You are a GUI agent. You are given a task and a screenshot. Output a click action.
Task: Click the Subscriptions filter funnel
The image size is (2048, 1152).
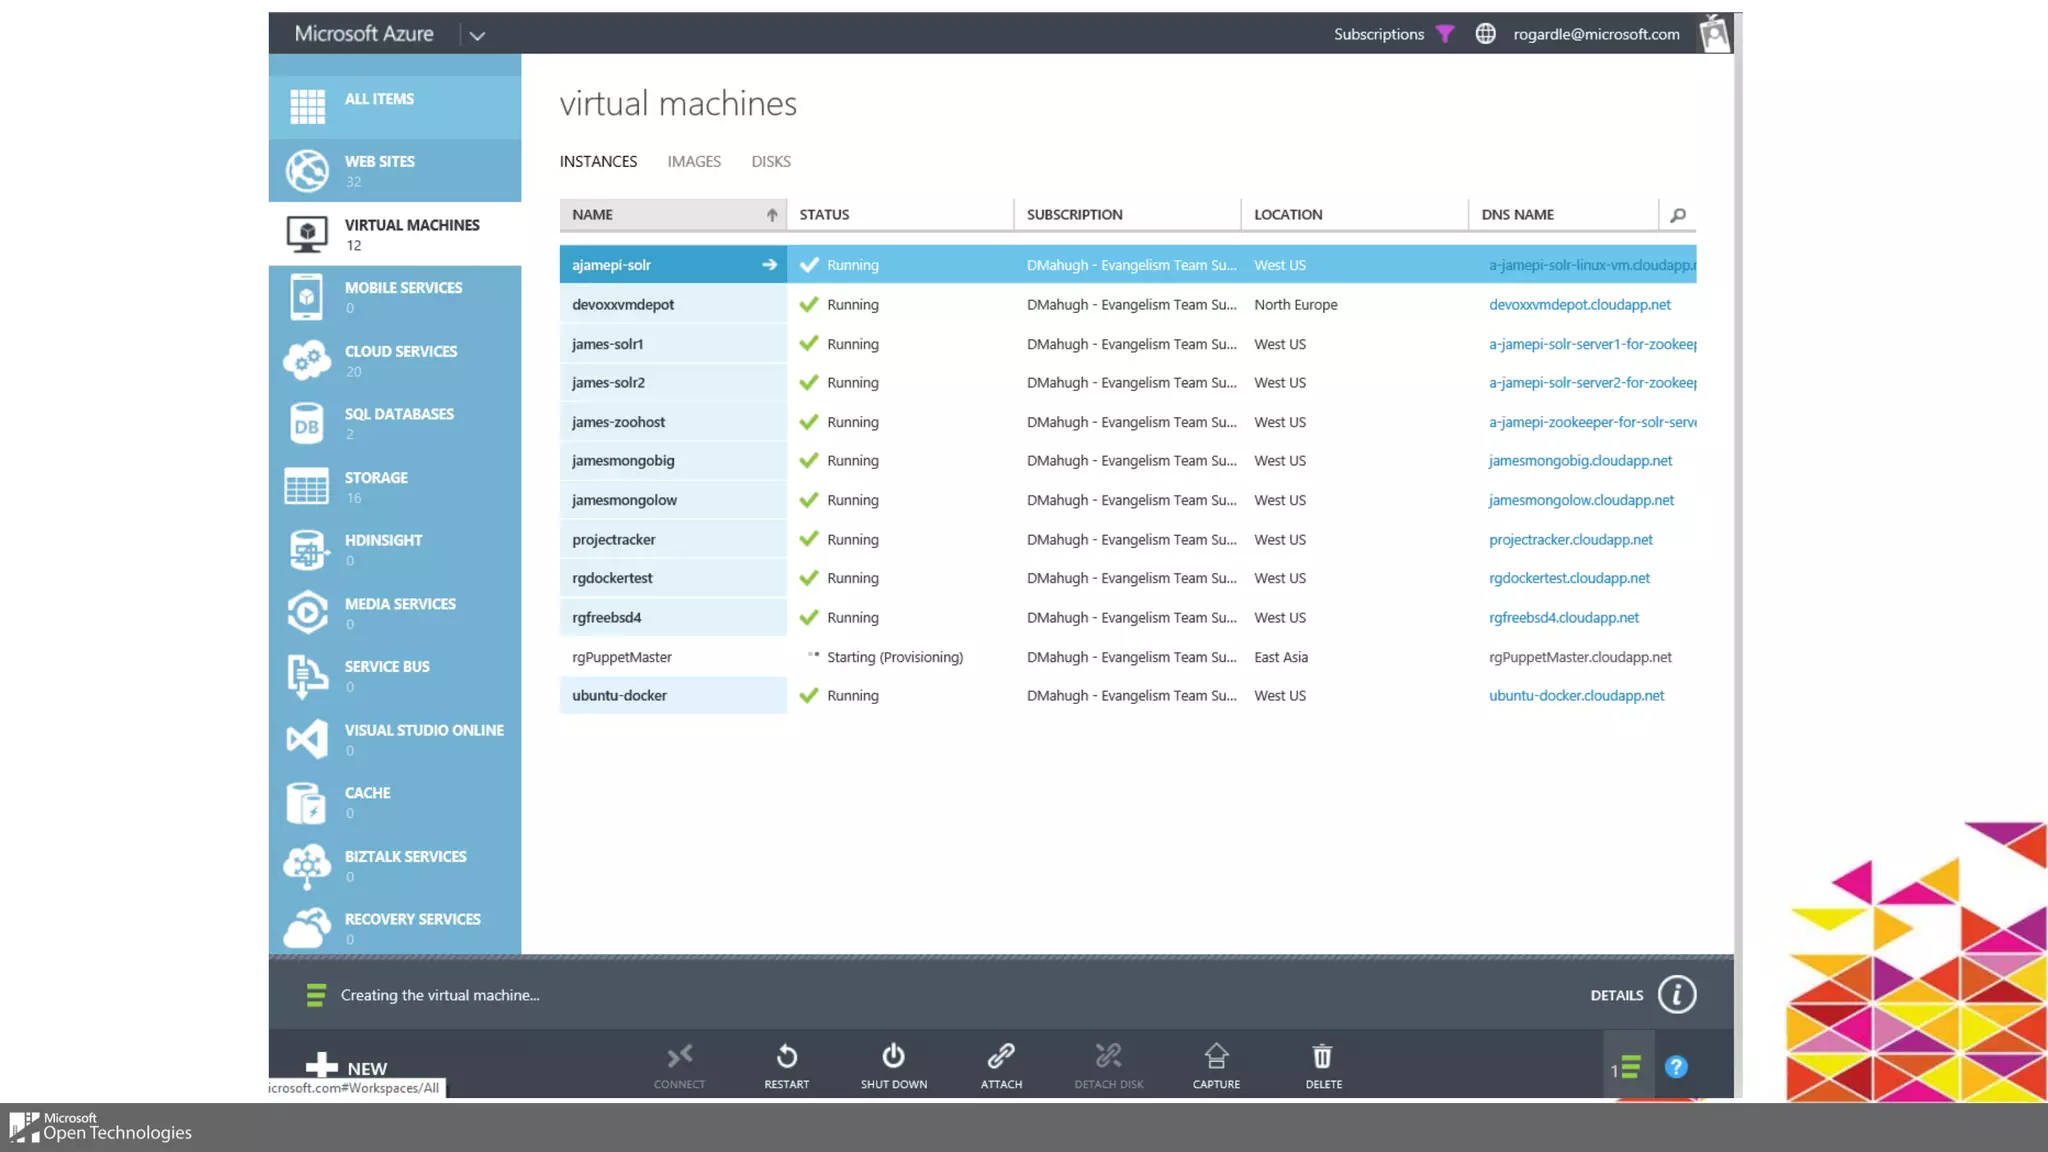tap(1444, 34)
